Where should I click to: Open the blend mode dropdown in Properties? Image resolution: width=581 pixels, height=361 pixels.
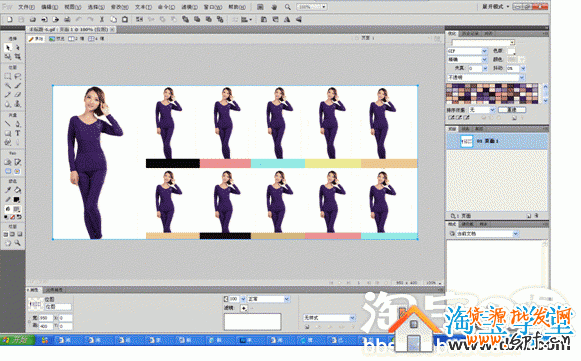(x=269, y=299)
